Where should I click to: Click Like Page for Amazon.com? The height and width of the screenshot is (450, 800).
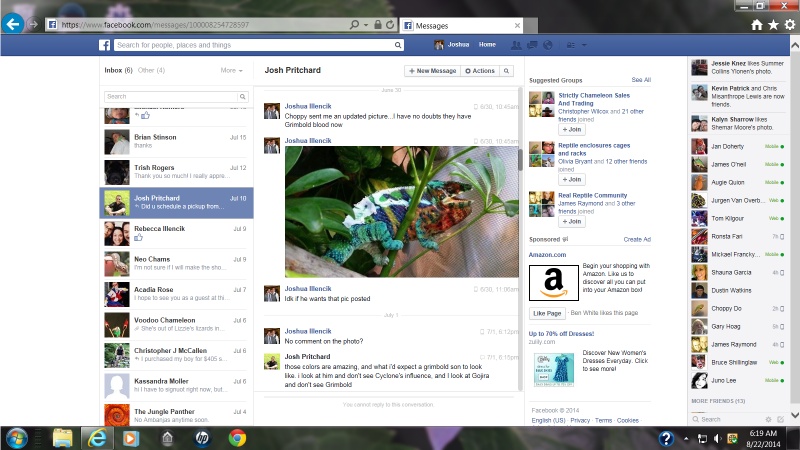tap(547, 313)
